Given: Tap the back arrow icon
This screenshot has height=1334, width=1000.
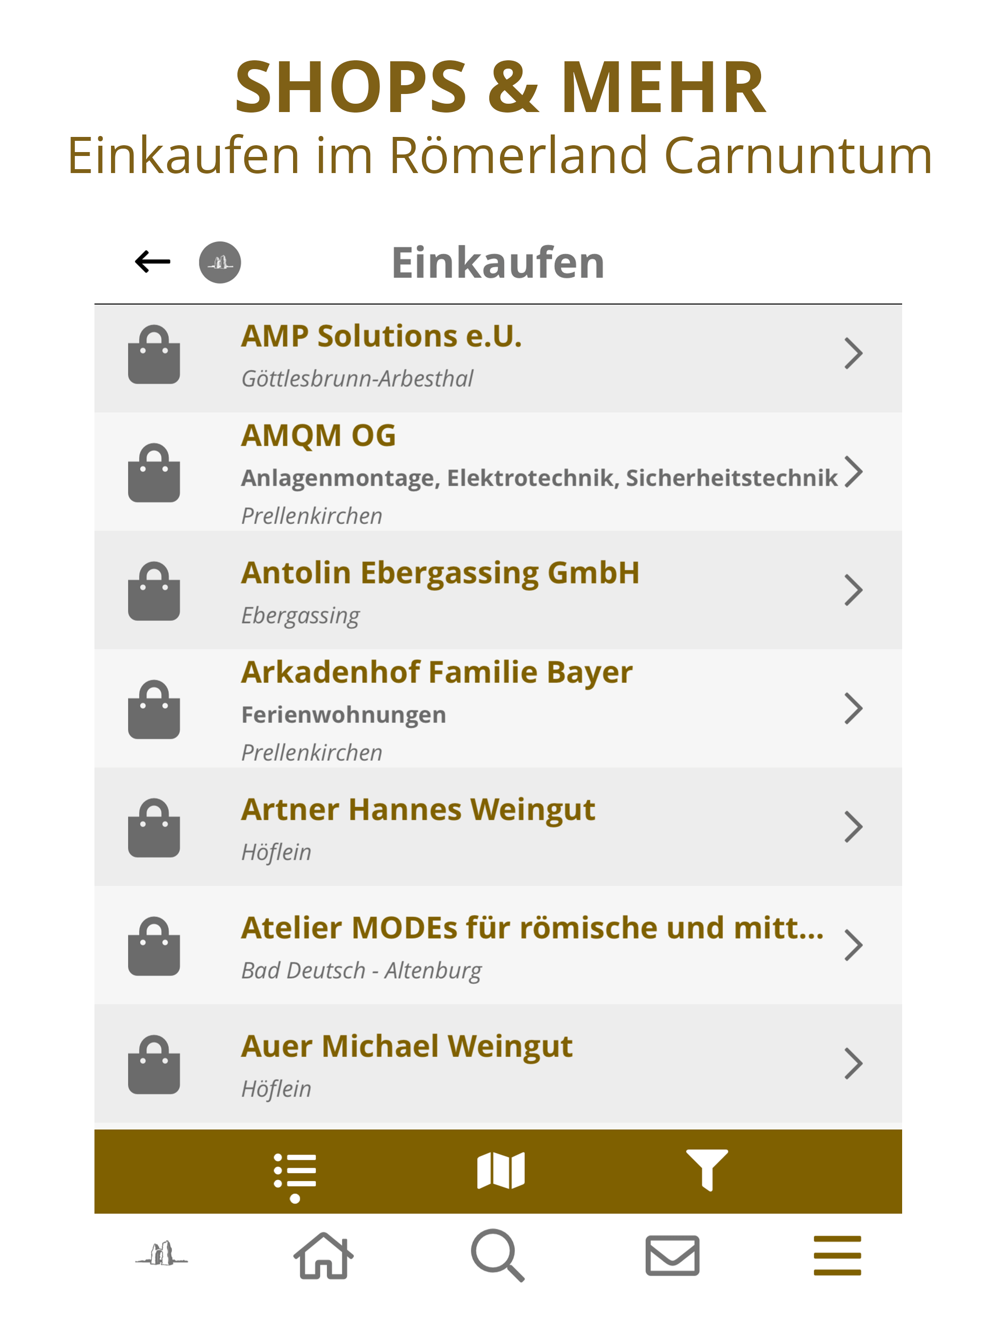Looking at the screenshot, I should click(153, 262).
